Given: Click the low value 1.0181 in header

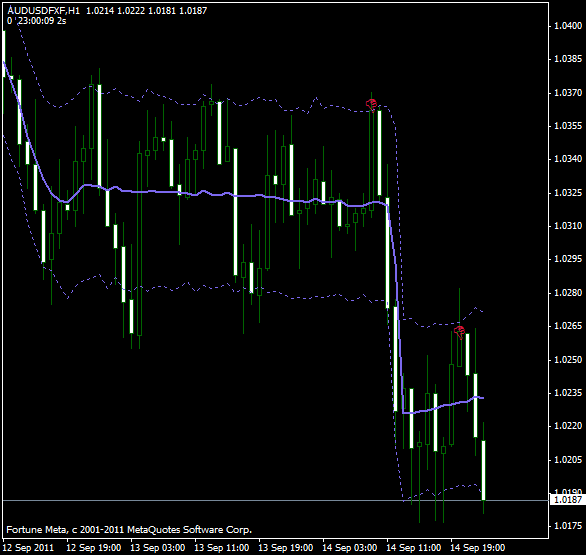Looking at the screenshot, I should 162,10.
